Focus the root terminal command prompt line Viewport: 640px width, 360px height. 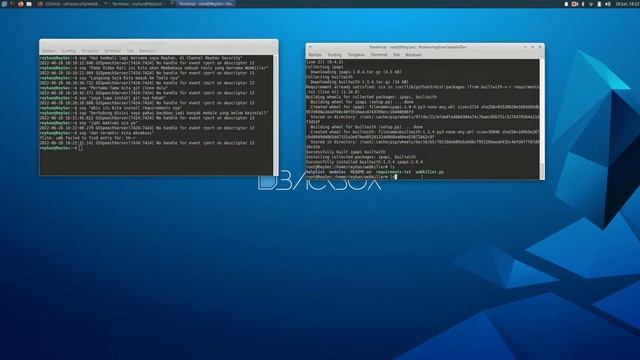(422, 177)
